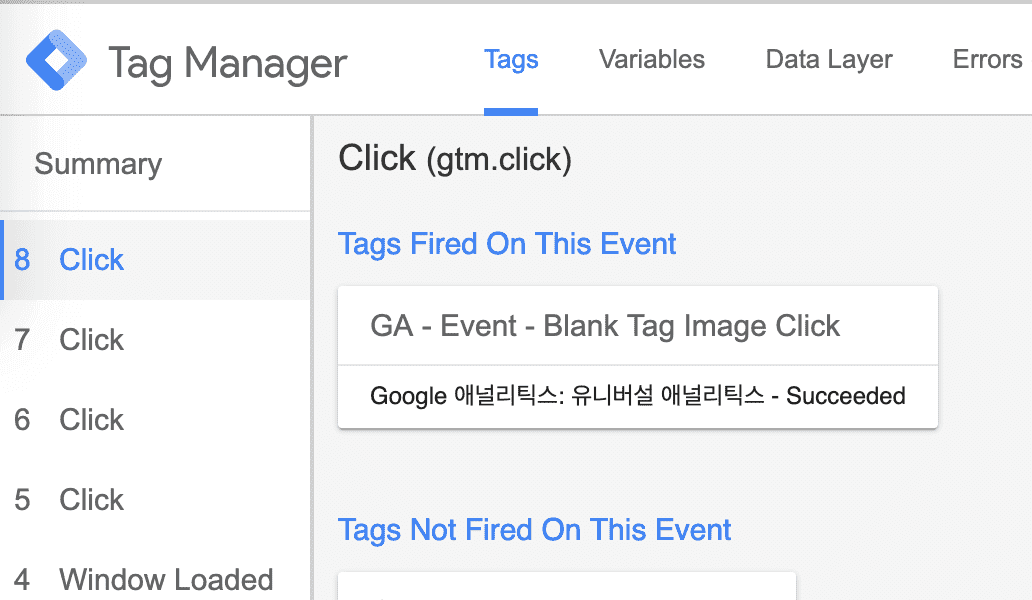Click the (gtm.click) event name label
This screenshot has width=1032, height=600.
499,161
